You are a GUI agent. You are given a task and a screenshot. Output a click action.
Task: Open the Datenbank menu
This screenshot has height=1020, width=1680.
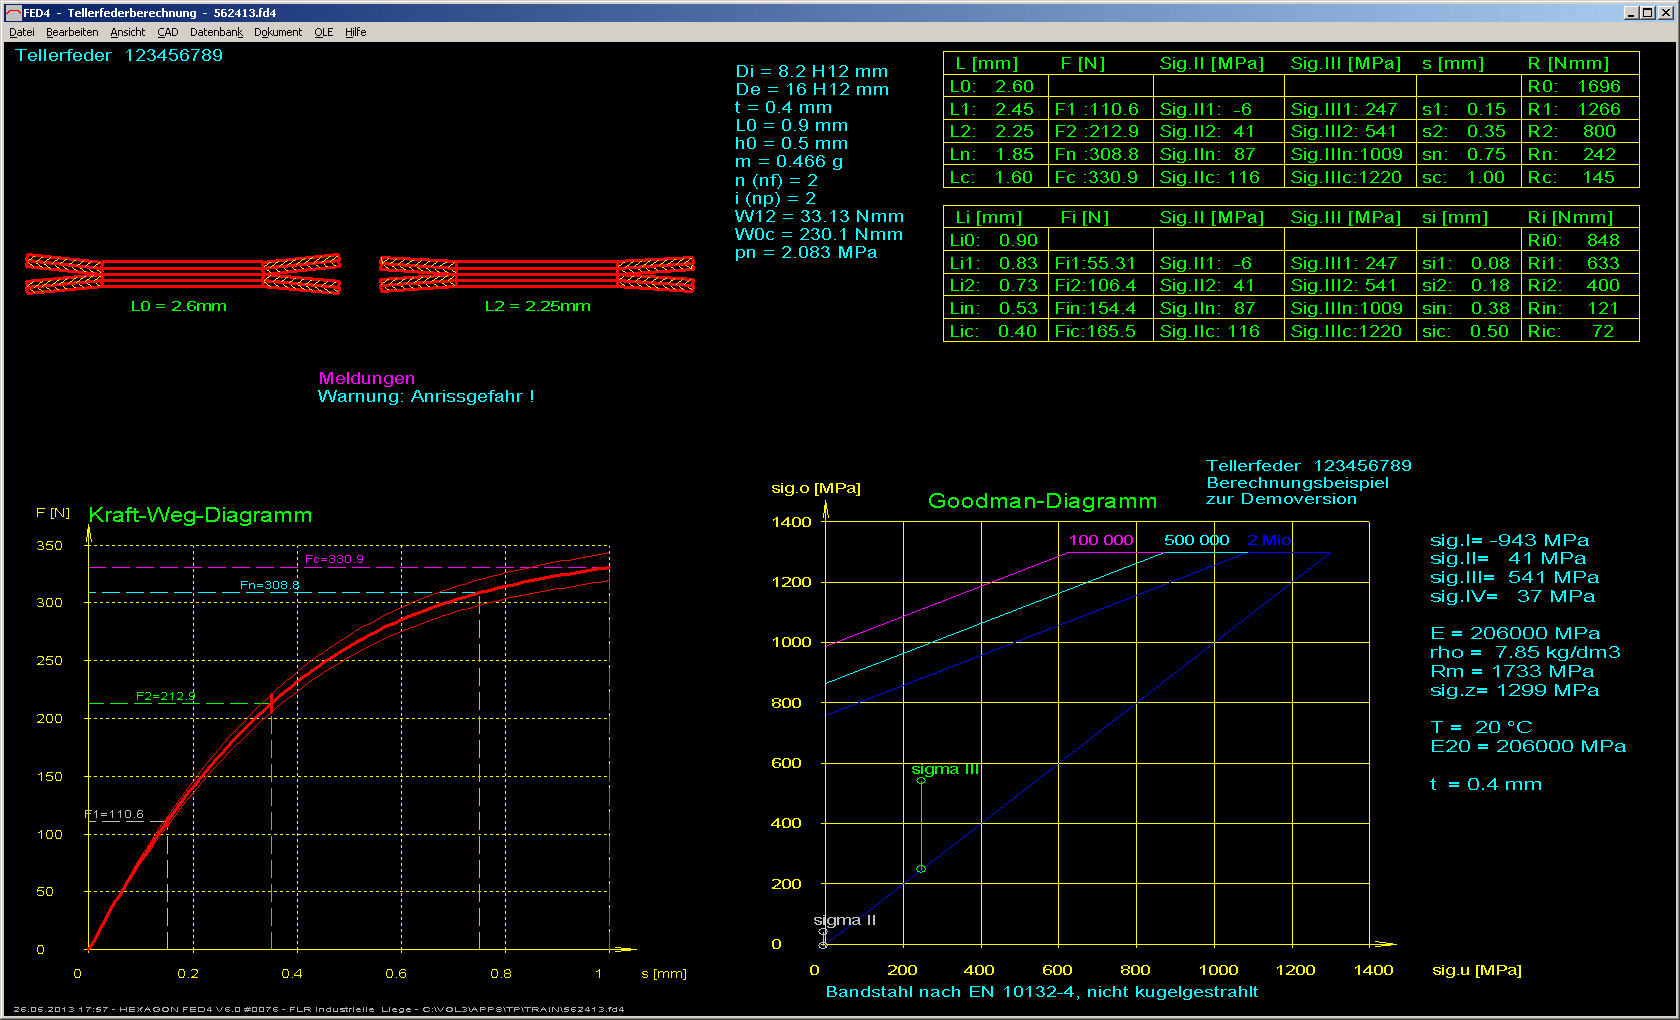[216, 32]
